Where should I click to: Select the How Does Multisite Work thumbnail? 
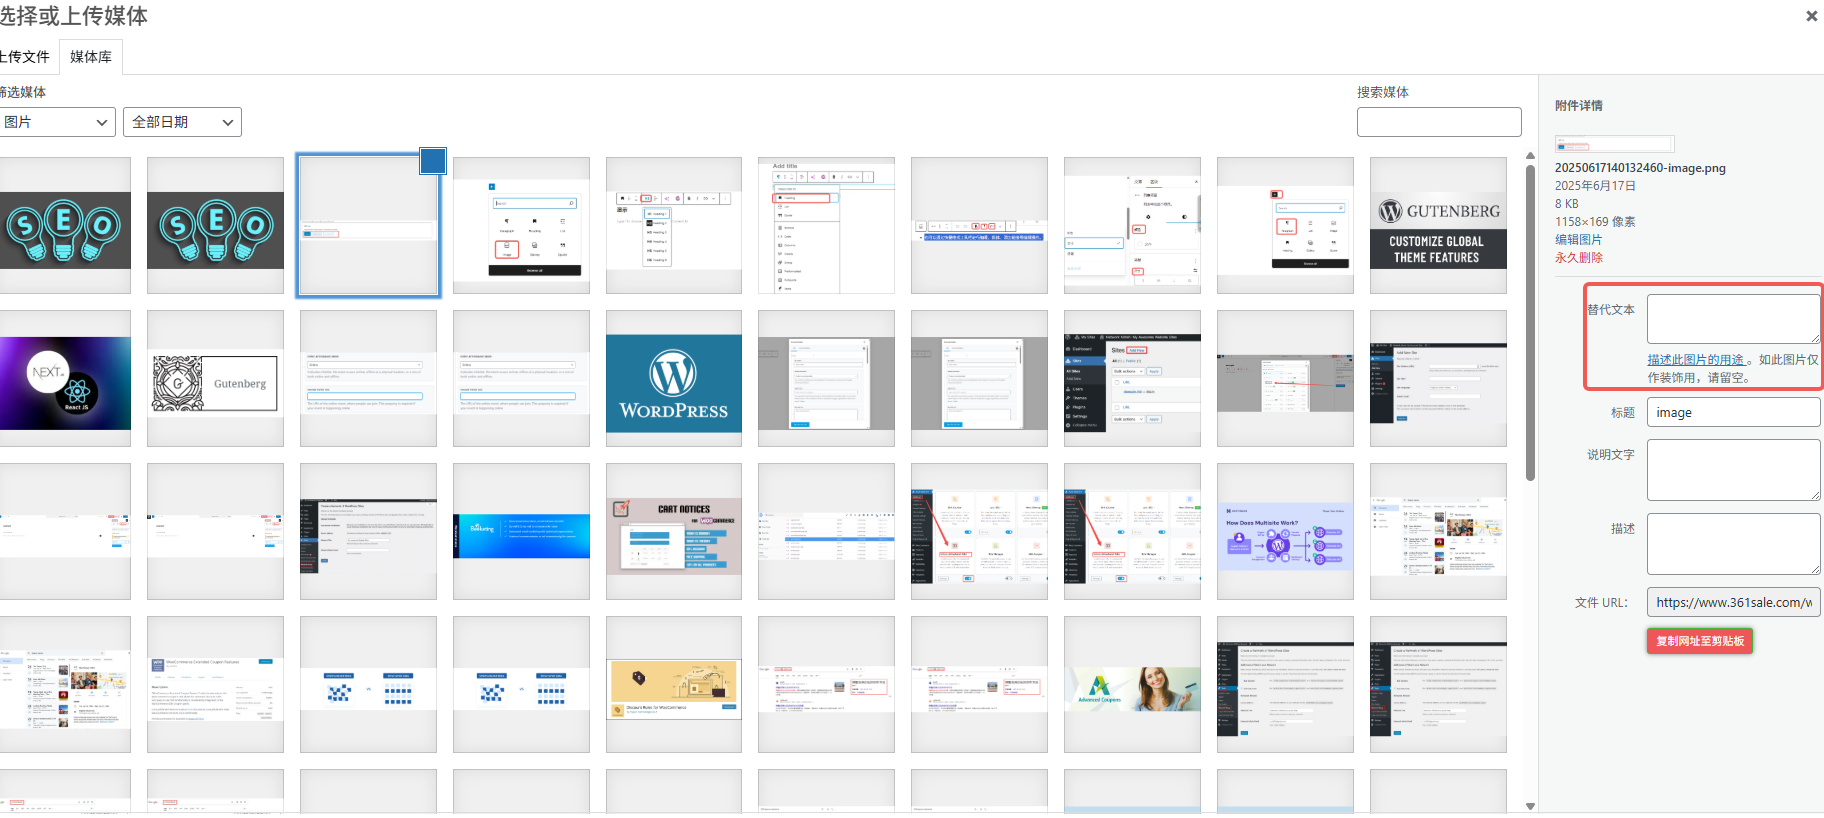[1285, 531]
